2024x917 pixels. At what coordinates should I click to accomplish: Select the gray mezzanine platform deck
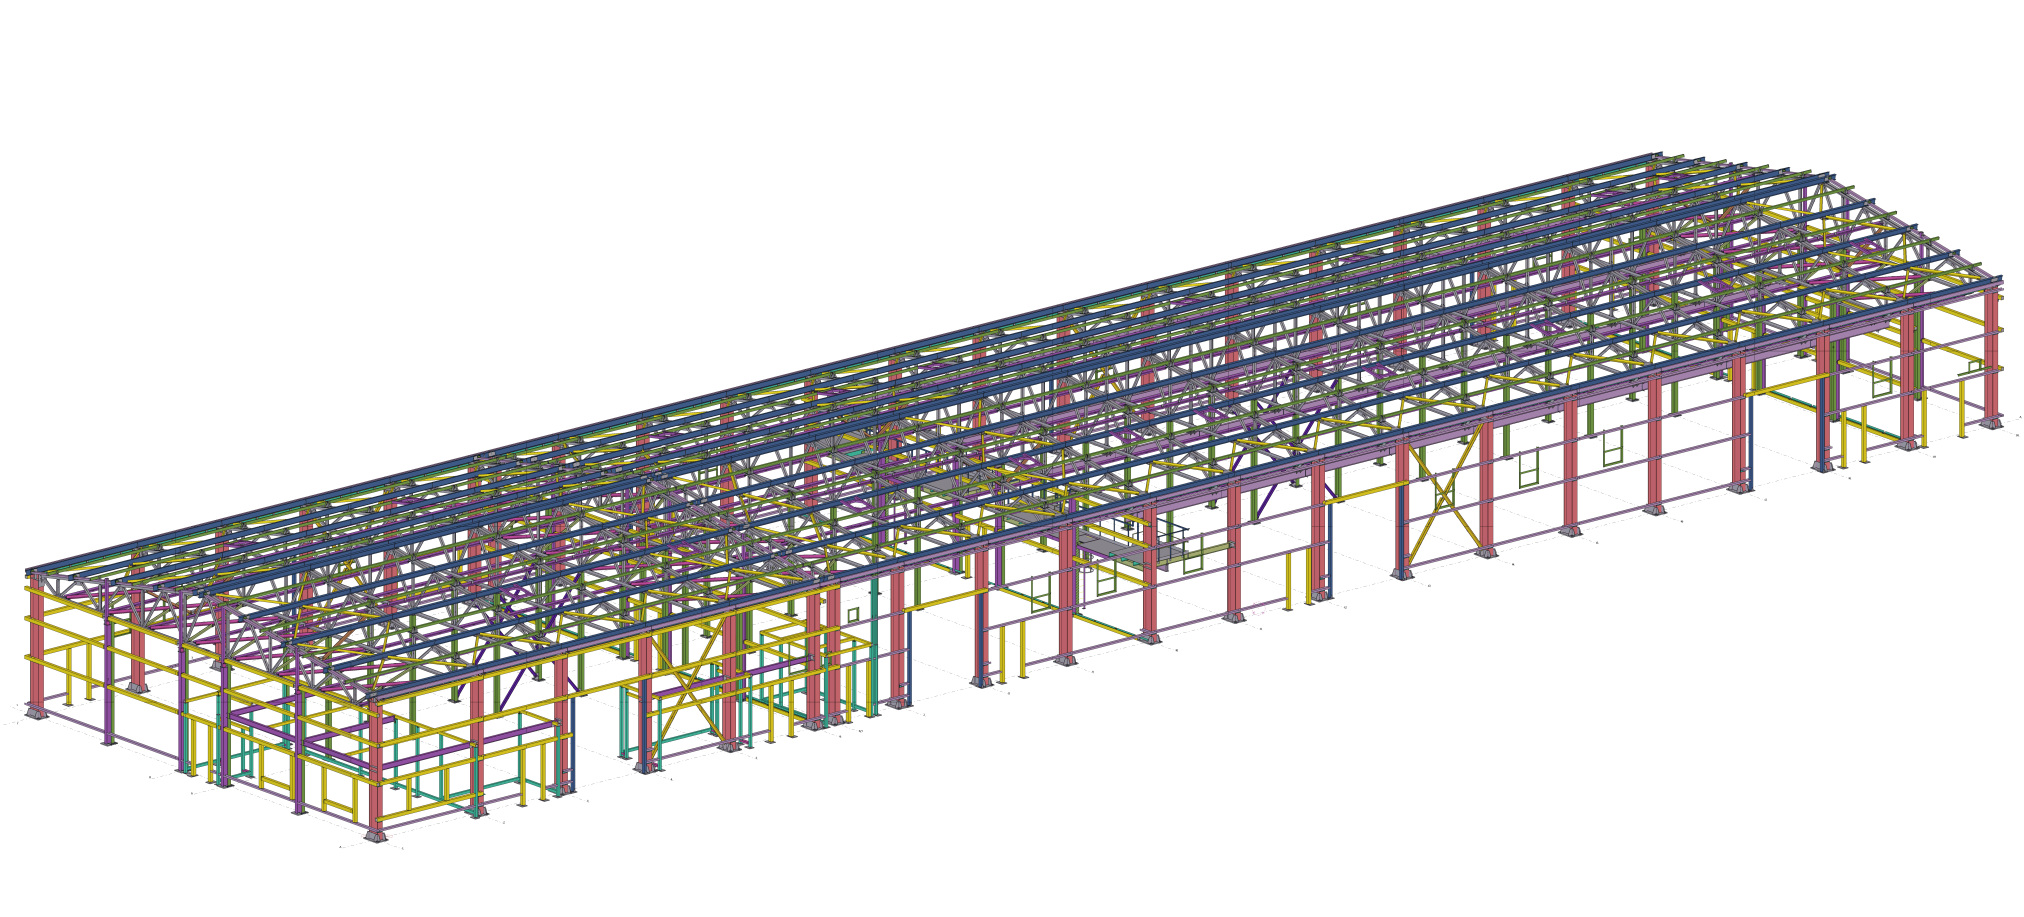(1110, 547)
